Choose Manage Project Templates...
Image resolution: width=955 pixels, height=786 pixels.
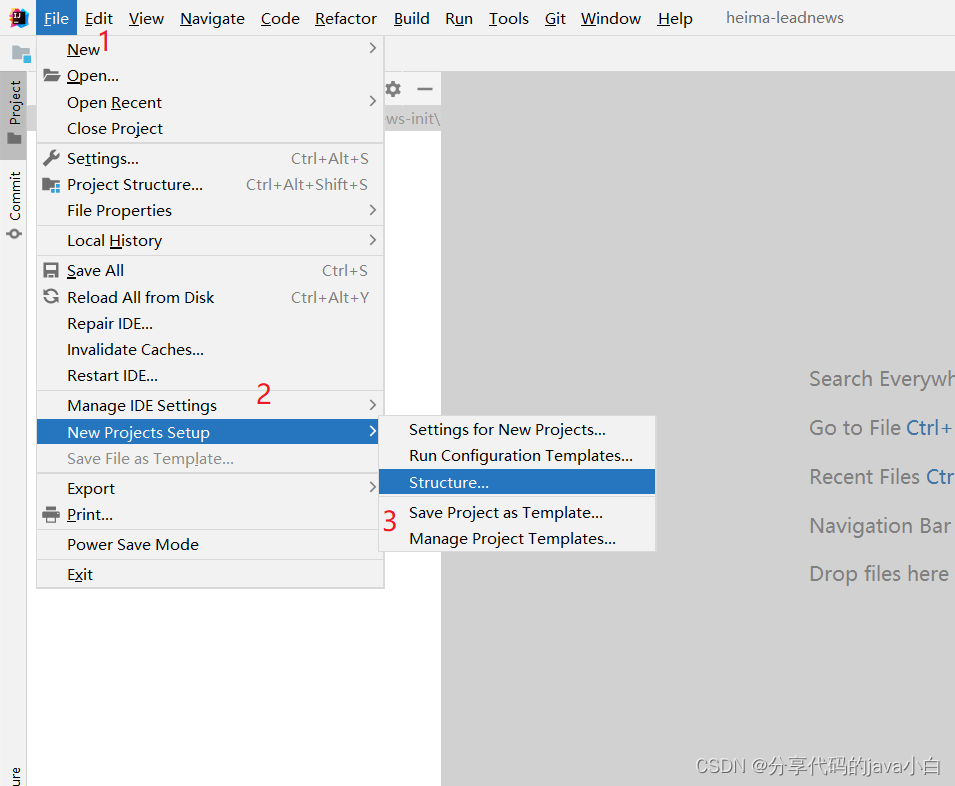(x=517, y=539)
